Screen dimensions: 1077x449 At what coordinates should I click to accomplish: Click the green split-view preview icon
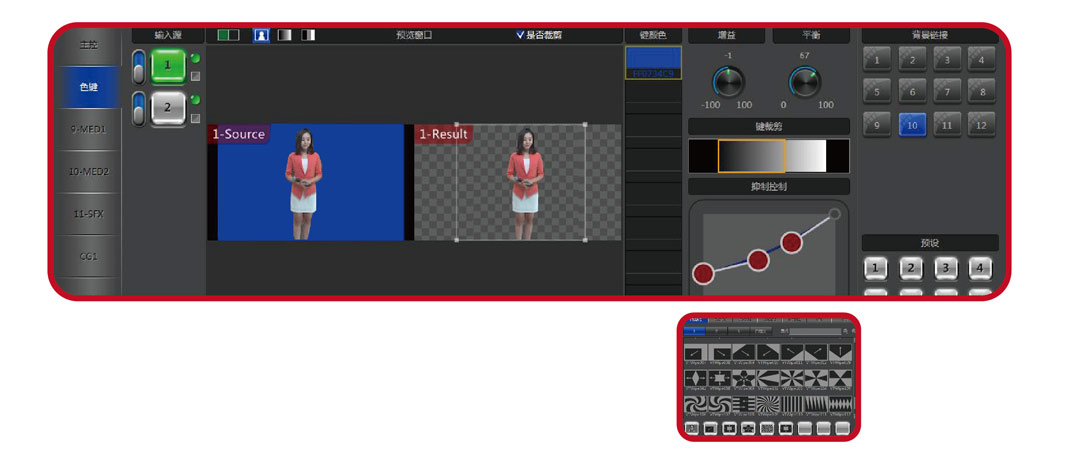(x=228, y=35)
